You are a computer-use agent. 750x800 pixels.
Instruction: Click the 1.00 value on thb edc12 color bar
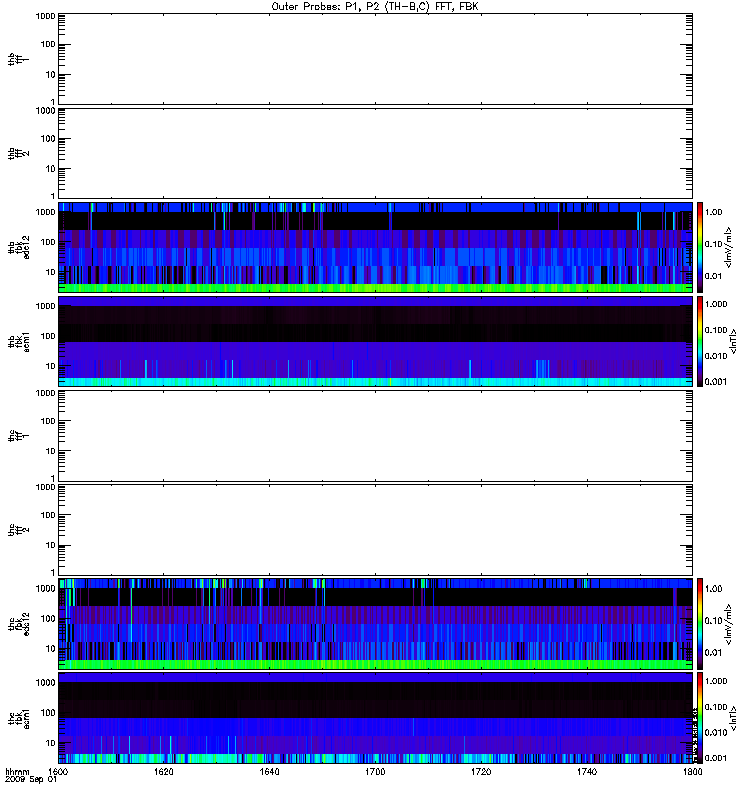click(713, 212)
